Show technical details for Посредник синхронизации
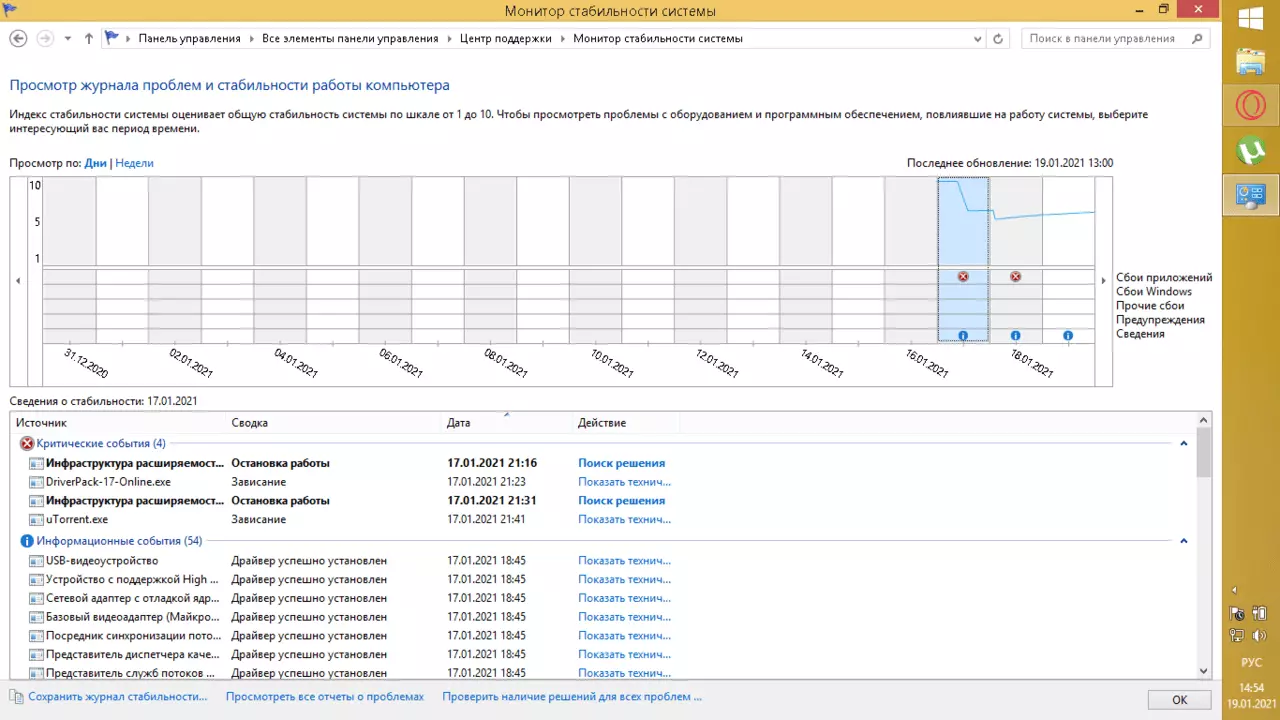 click(624, 636)
